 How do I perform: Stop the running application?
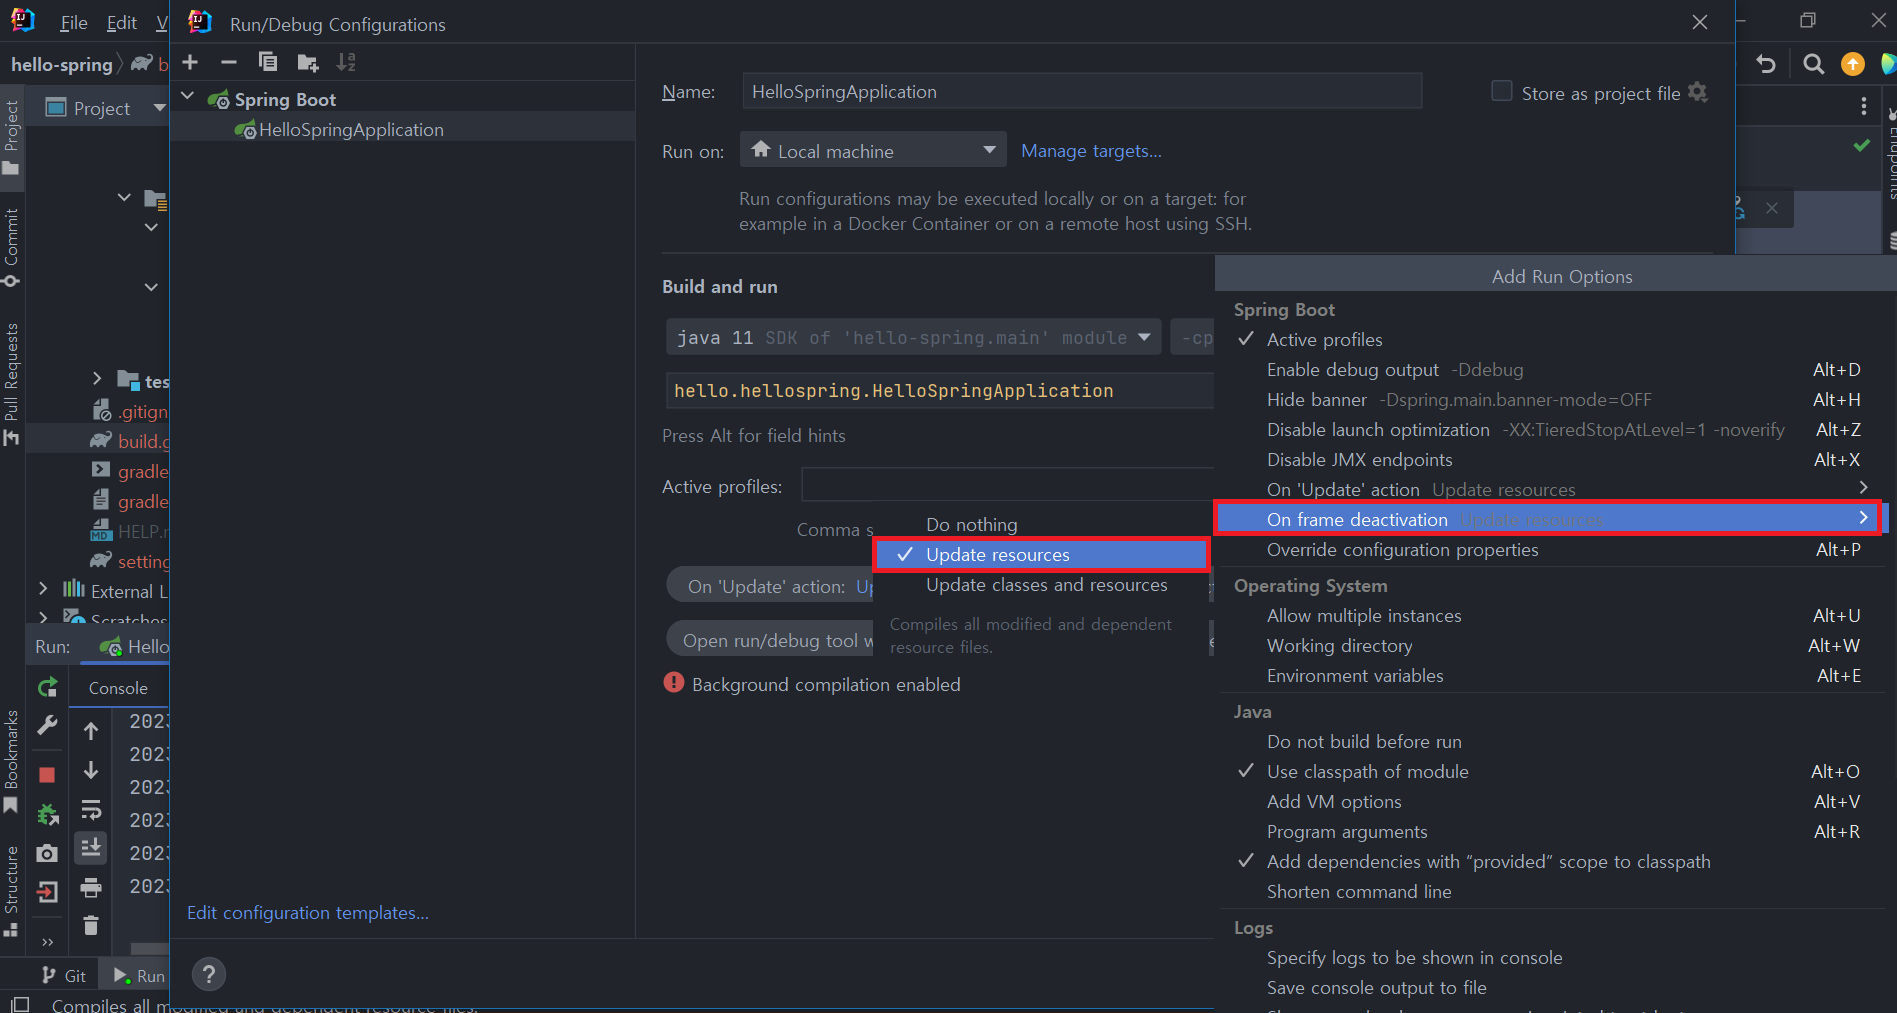47,774
